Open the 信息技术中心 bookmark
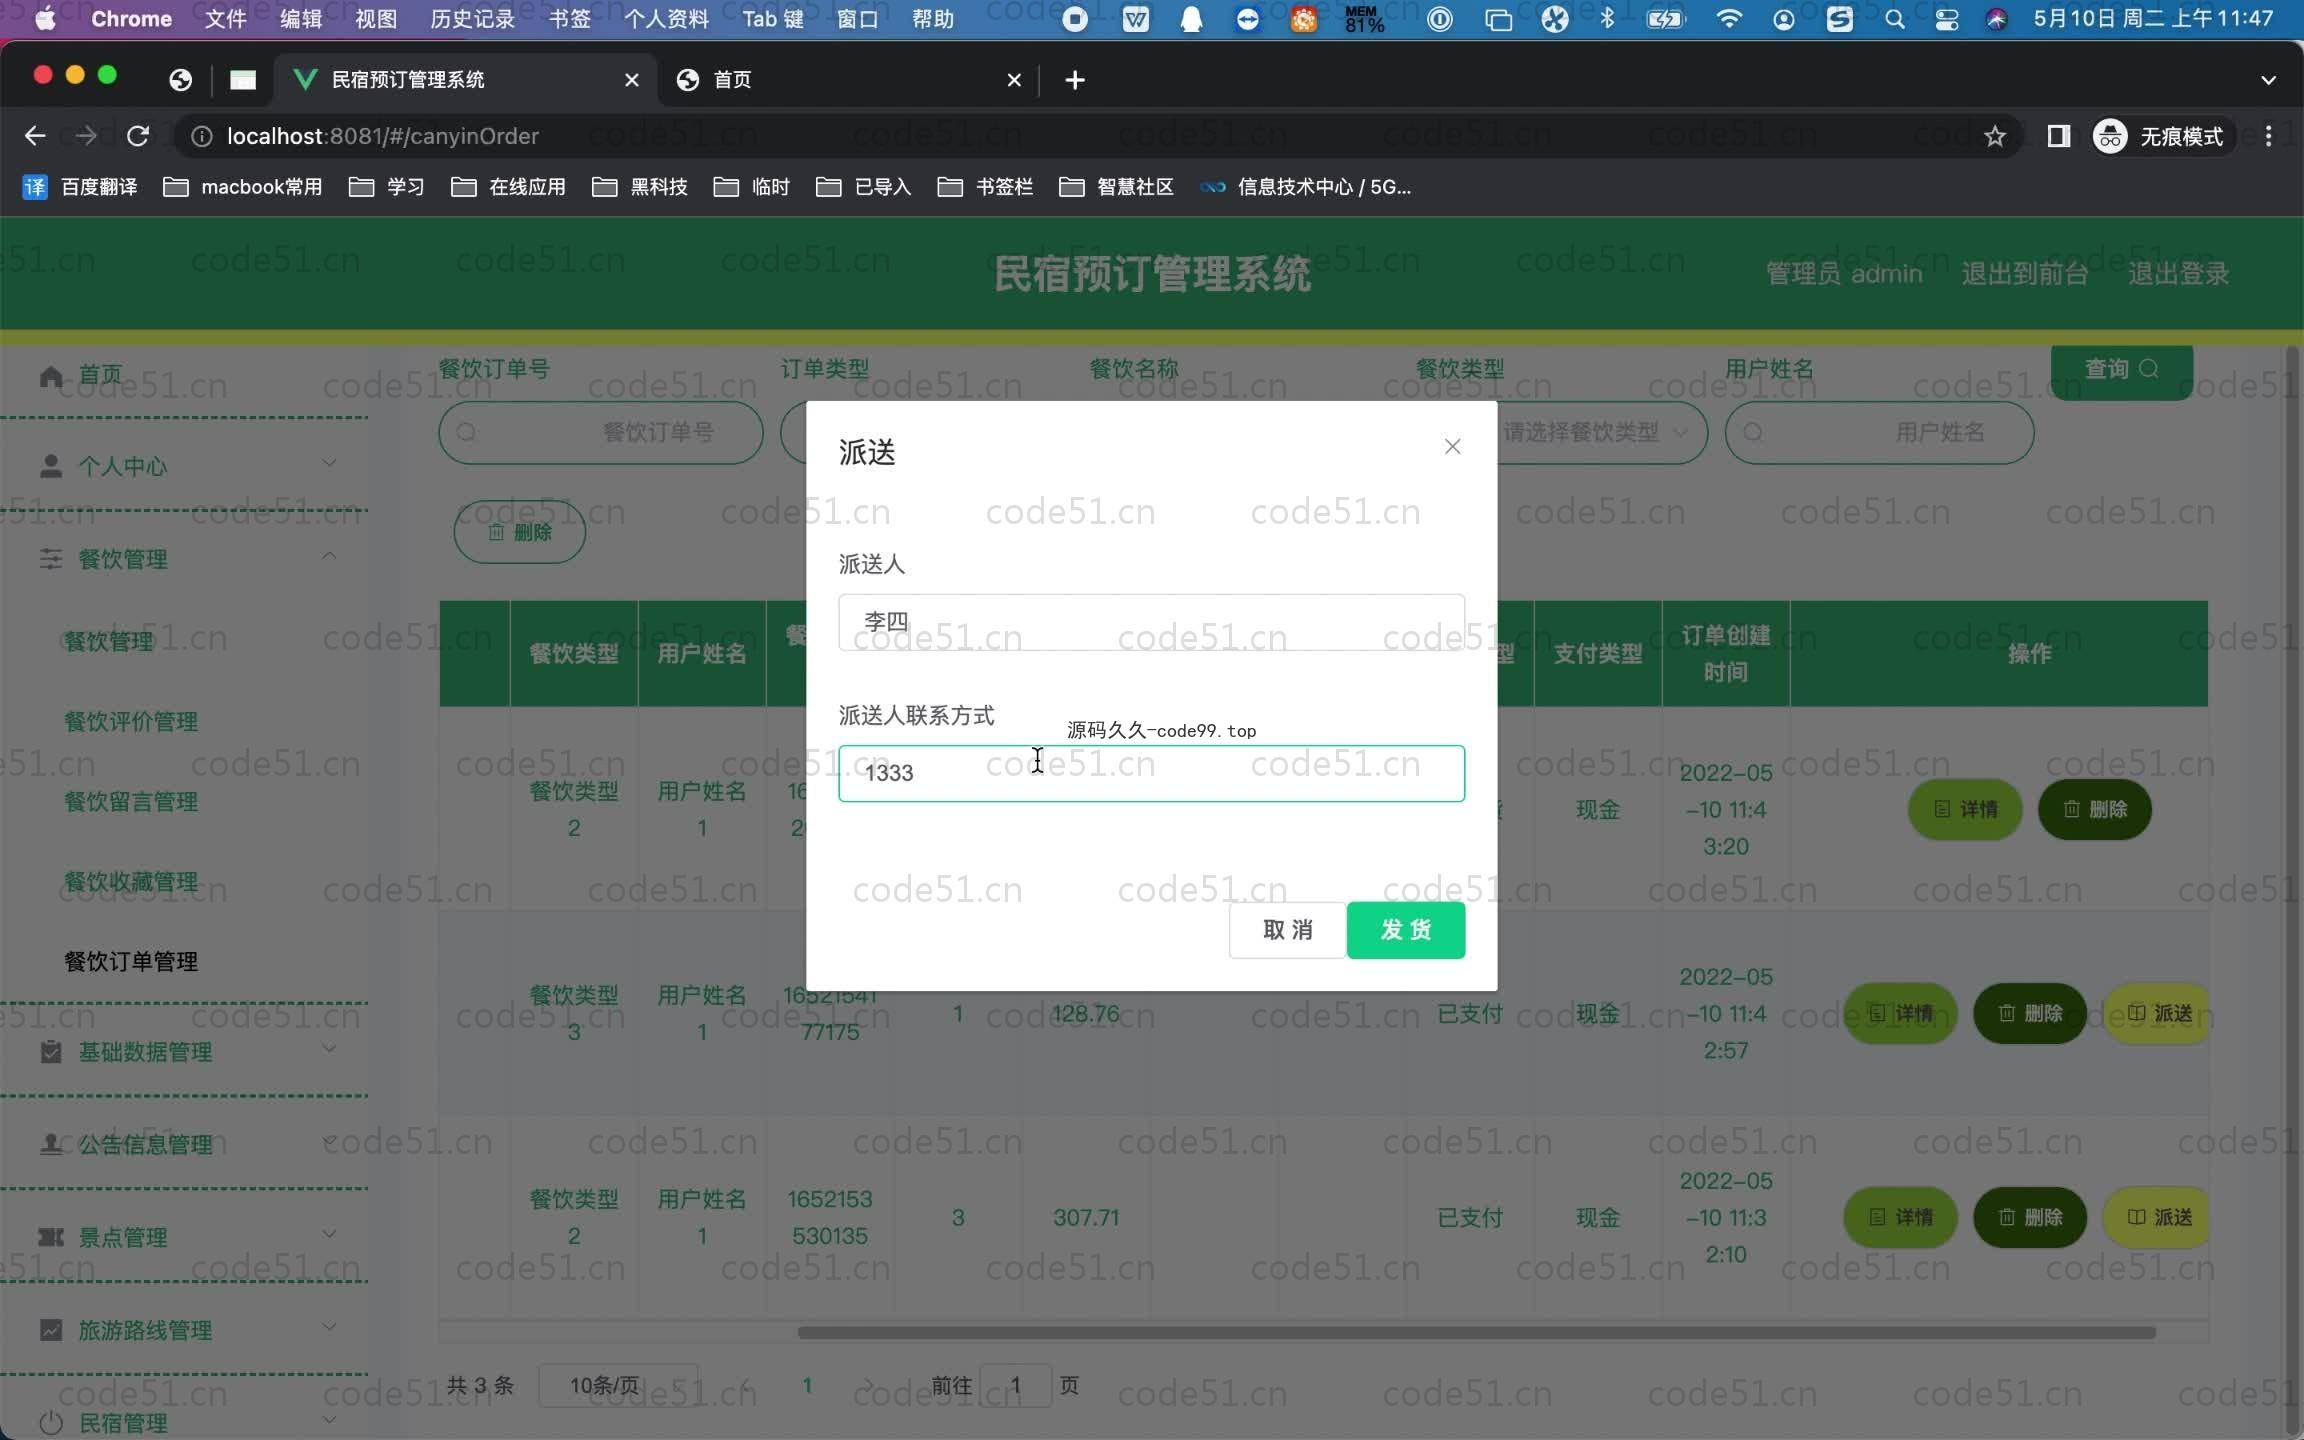 [x=1306, y=187]
